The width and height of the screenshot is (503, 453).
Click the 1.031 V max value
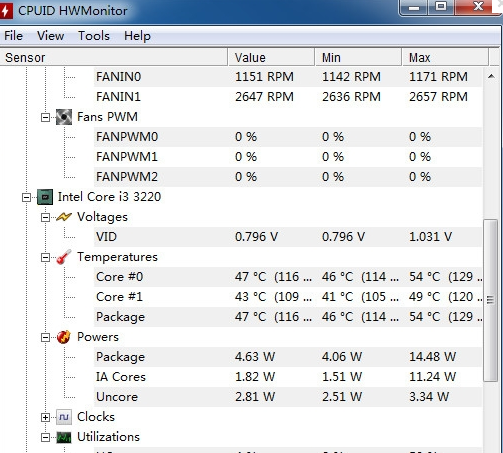tap(430, 237)
